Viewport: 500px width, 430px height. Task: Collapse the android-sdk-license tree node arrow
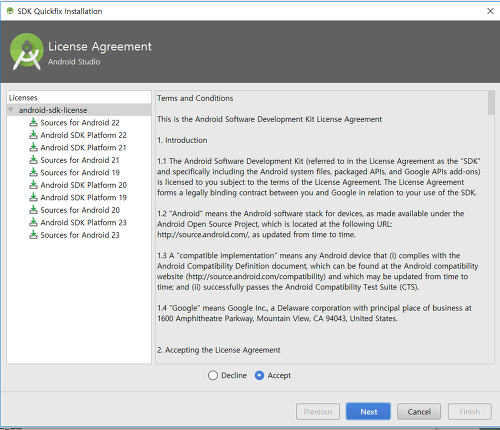pos(11,110)
